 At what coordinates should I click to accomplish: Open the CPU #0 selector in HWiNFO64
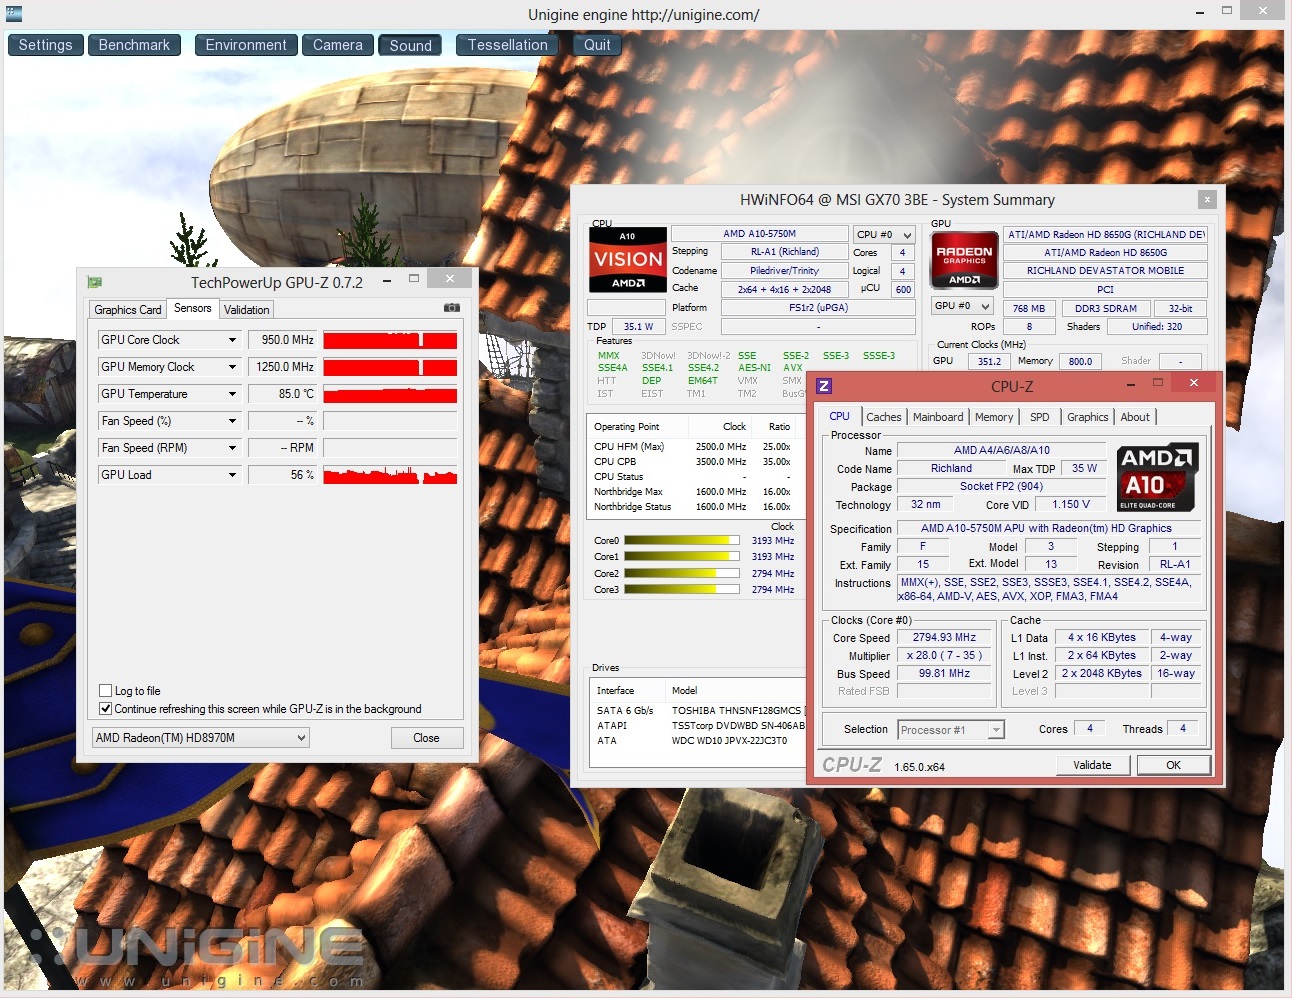(x=884, y=235)
